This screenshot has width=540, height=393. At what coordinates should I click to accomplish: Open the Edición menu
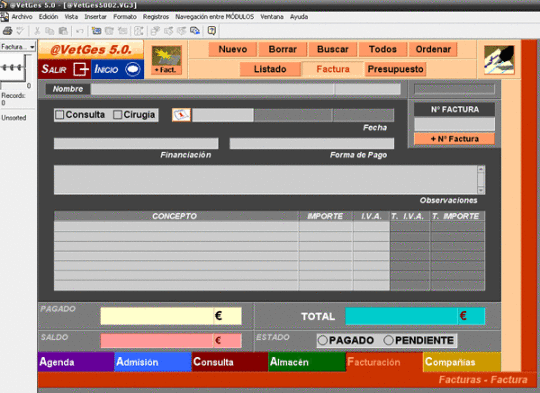pyautogui.click(x=48, y=17)
